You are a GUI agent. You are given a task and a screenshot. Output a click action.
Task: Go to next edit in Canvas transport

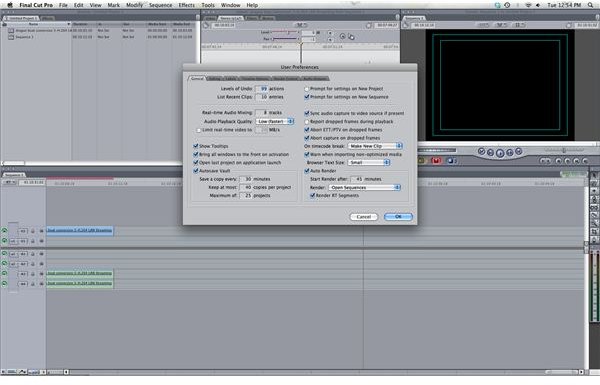click(518, 152)
